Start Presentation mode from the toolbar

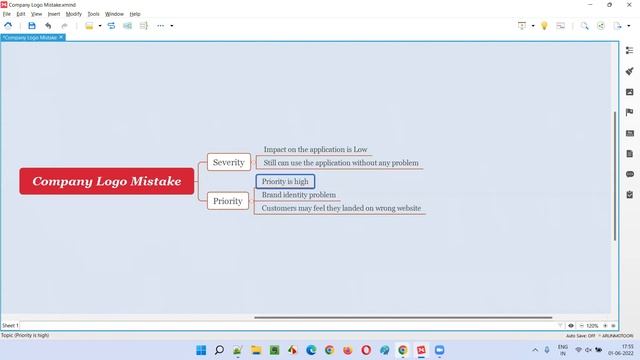click(522, 26)
